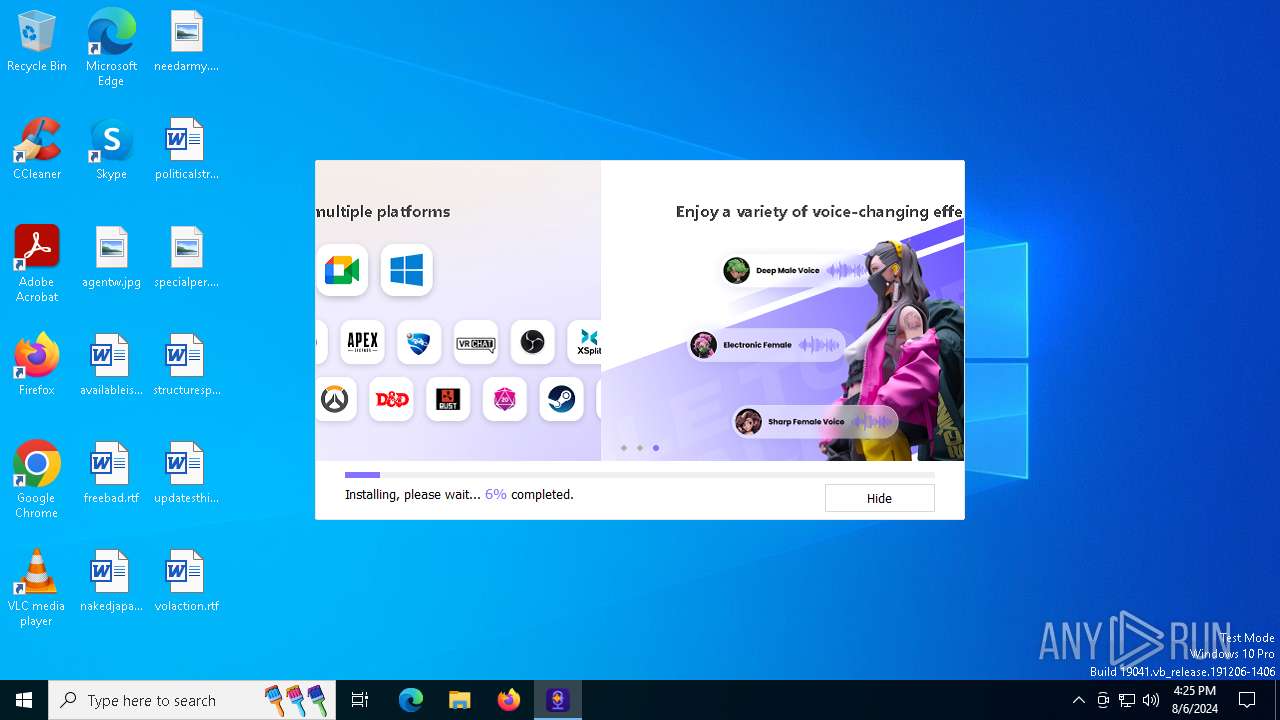This screenshot has height=720, width=1280.
Task: Click the installation progress bar
Action: click(640, 475)
